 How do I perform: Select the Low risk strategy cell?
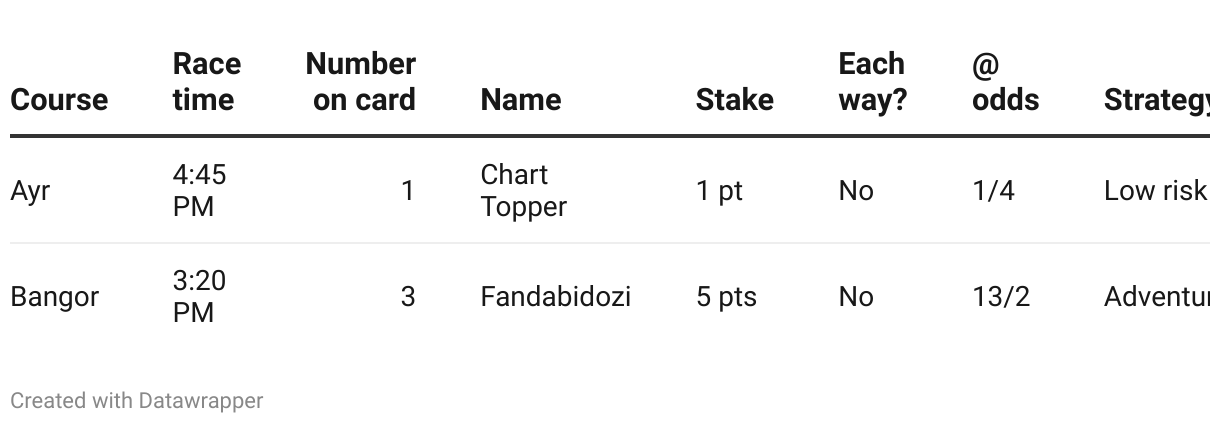click(1156, 191)
